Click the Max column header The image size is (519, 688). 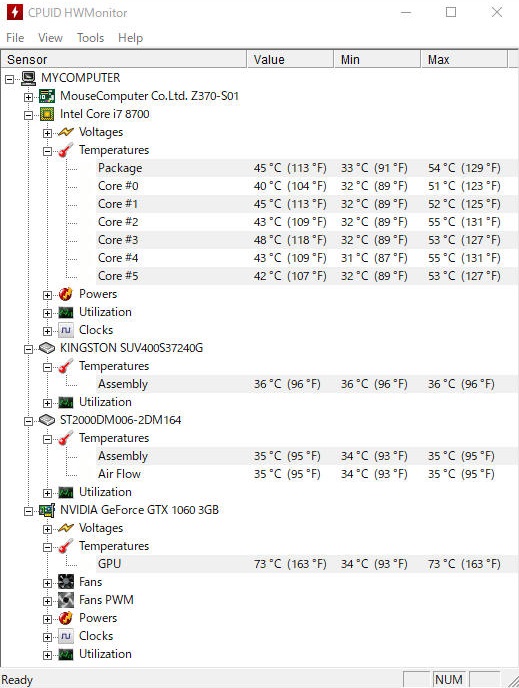(464, 60)
